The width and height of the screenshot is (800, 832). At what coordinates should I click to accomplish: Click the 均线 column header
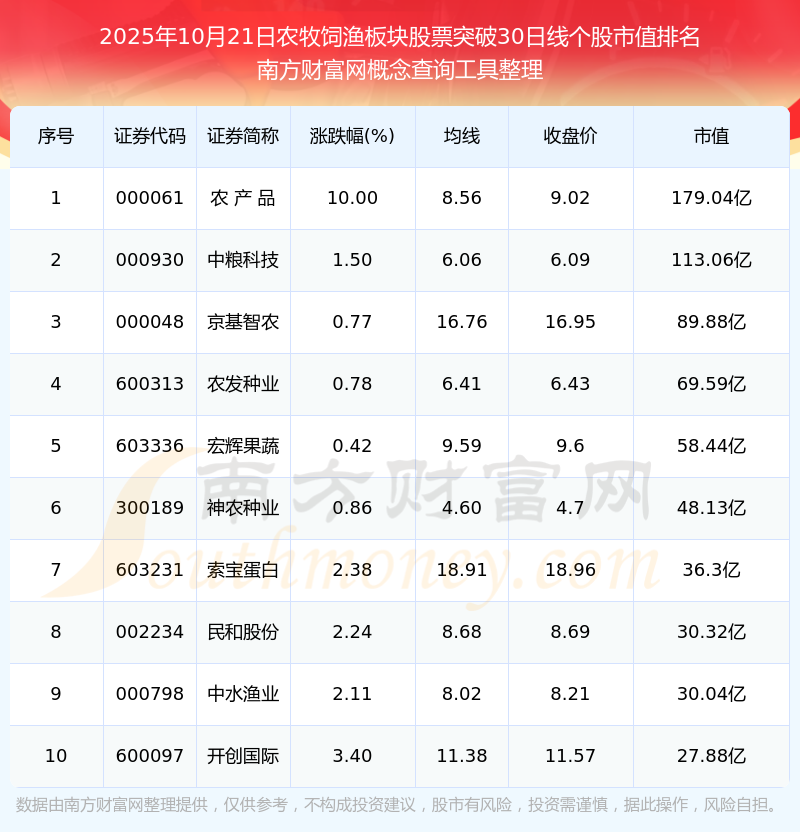pyautogui.click(x=462, y=136)
